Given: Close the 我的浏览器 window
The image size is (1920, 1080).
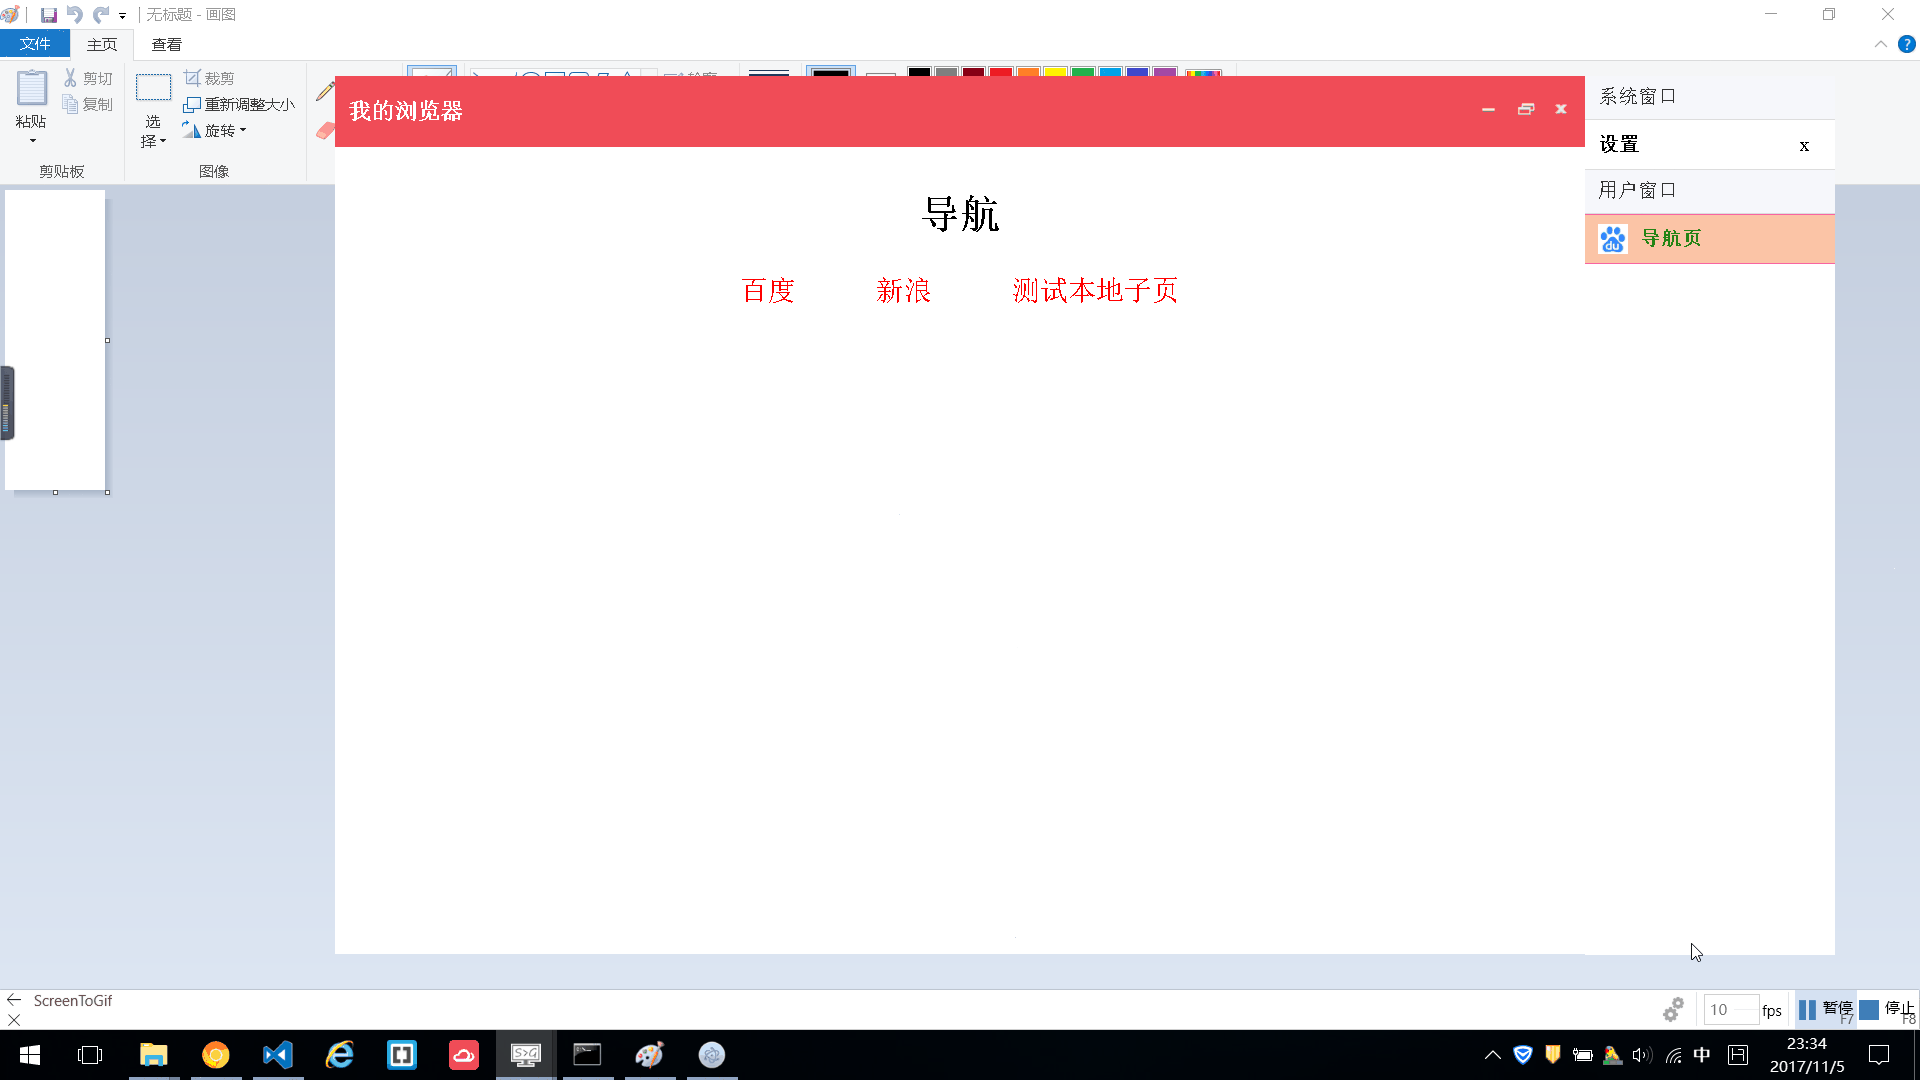Looking at the screenshot, I should coord(1561,109).
